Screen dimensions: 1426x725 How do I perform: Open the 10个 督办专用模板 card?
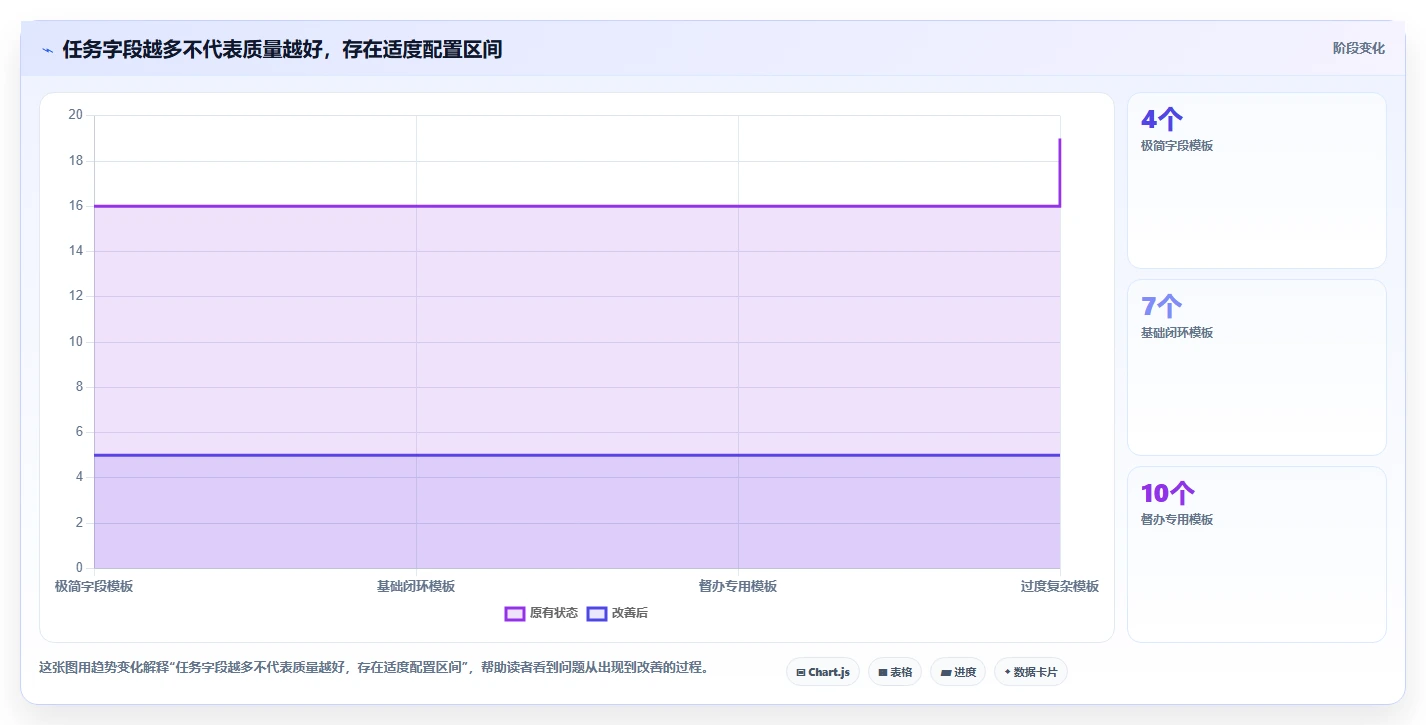1257,555
